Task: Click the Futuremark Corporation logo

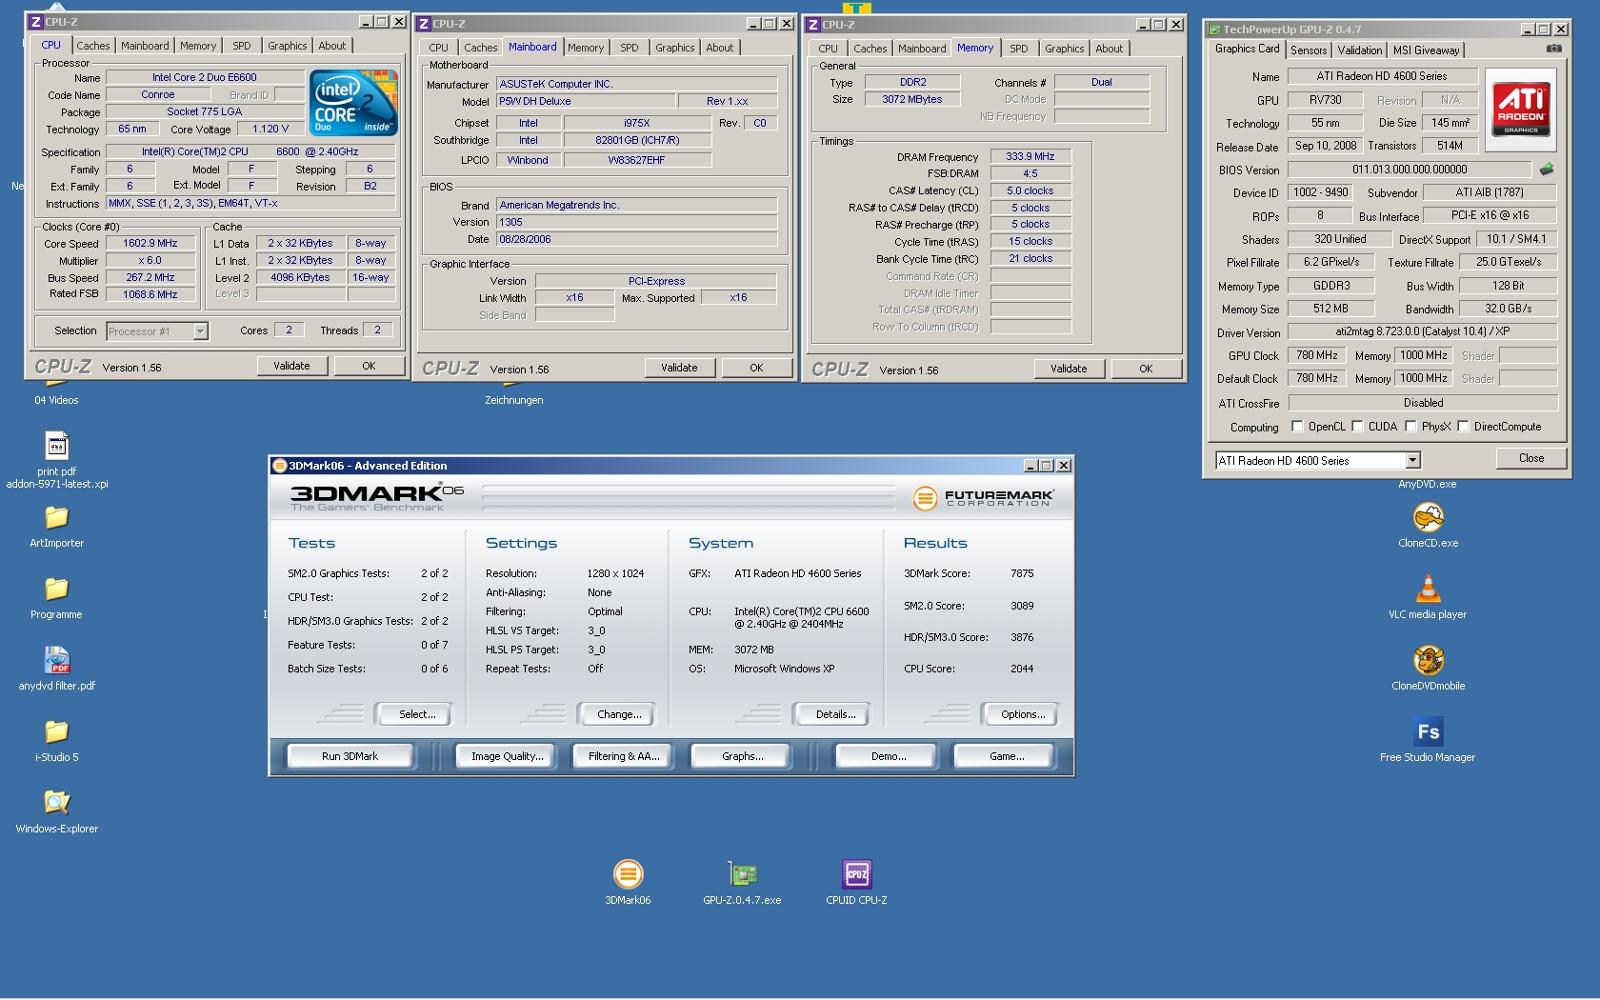Action: pyautogui.click(x=984, y=497)
